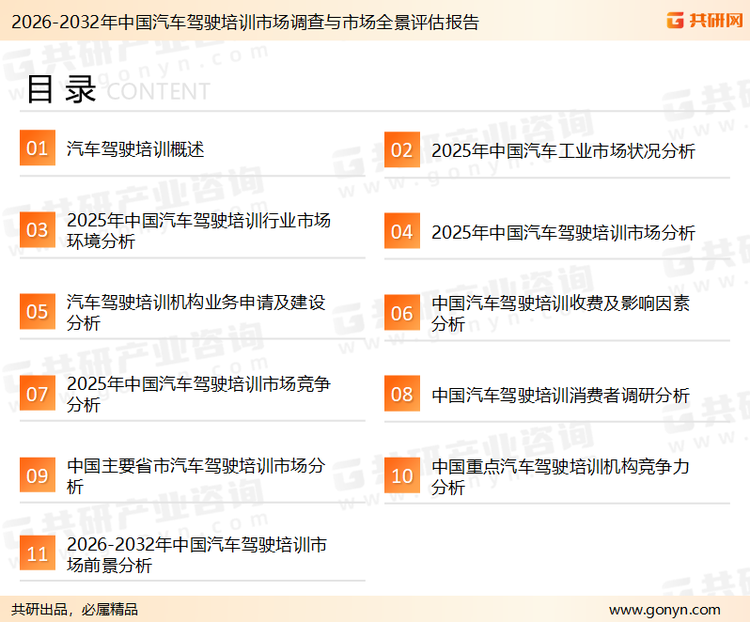The image size is (750, 622).
Task: Click the orange 08 number badge
Action: coord(402,394)
